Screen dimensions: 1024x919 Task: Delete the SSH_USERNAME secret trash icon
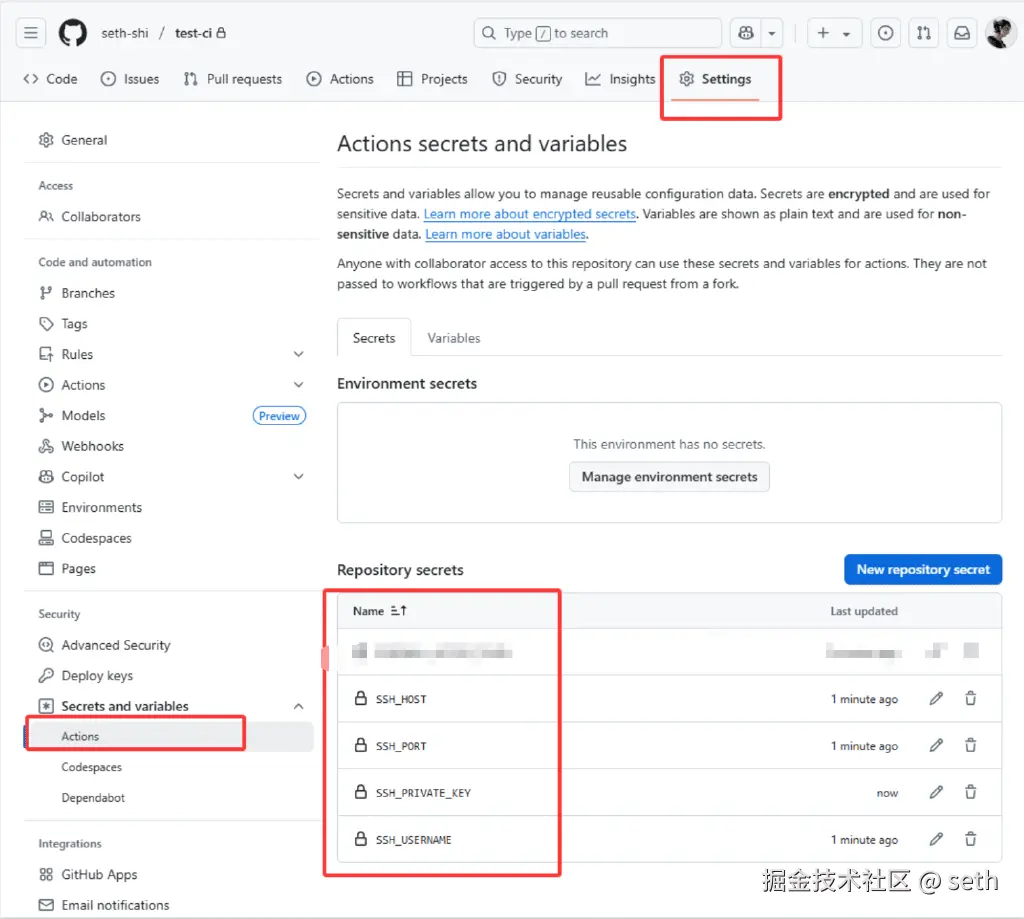point(970,839)
